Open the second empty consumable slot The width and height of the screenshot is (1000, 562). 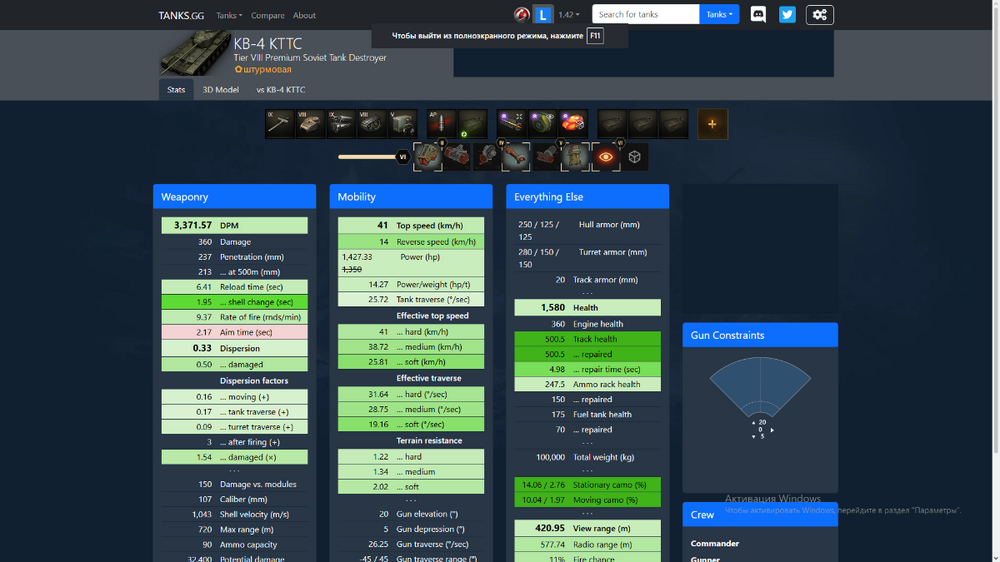pos(642,124)
